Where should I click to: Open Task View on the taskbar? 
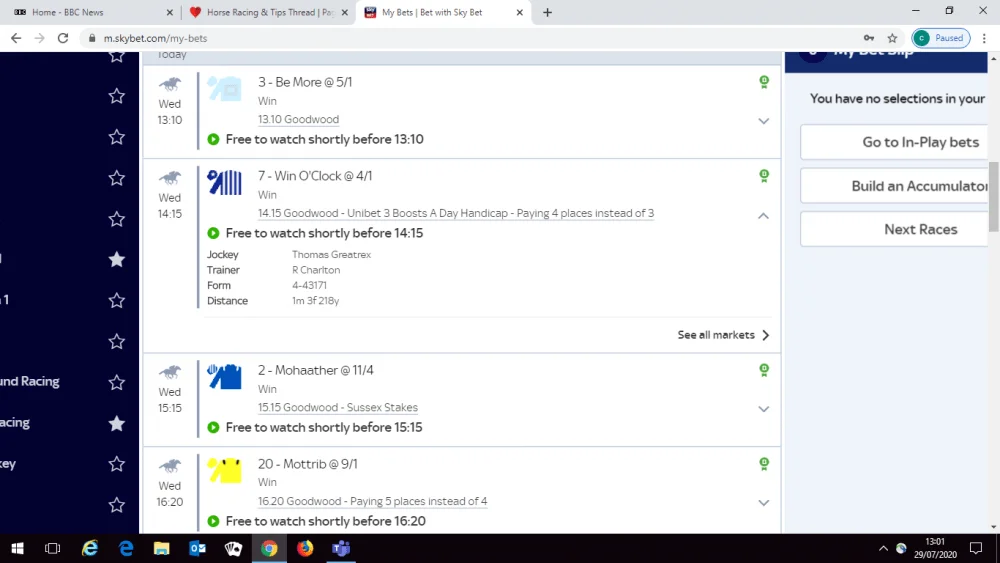coord(53,548)
